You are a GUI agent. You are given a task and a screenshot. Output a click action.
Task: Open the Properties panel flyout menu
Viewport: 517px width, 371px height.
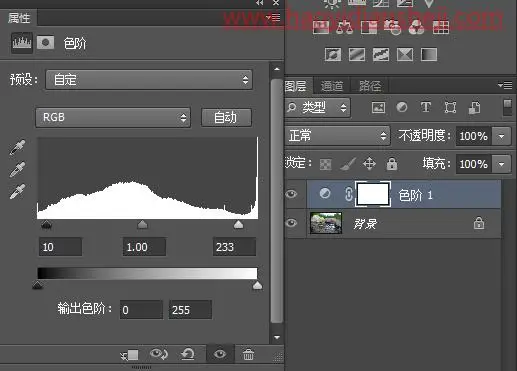pyautogui.click(x=273, y=17)
